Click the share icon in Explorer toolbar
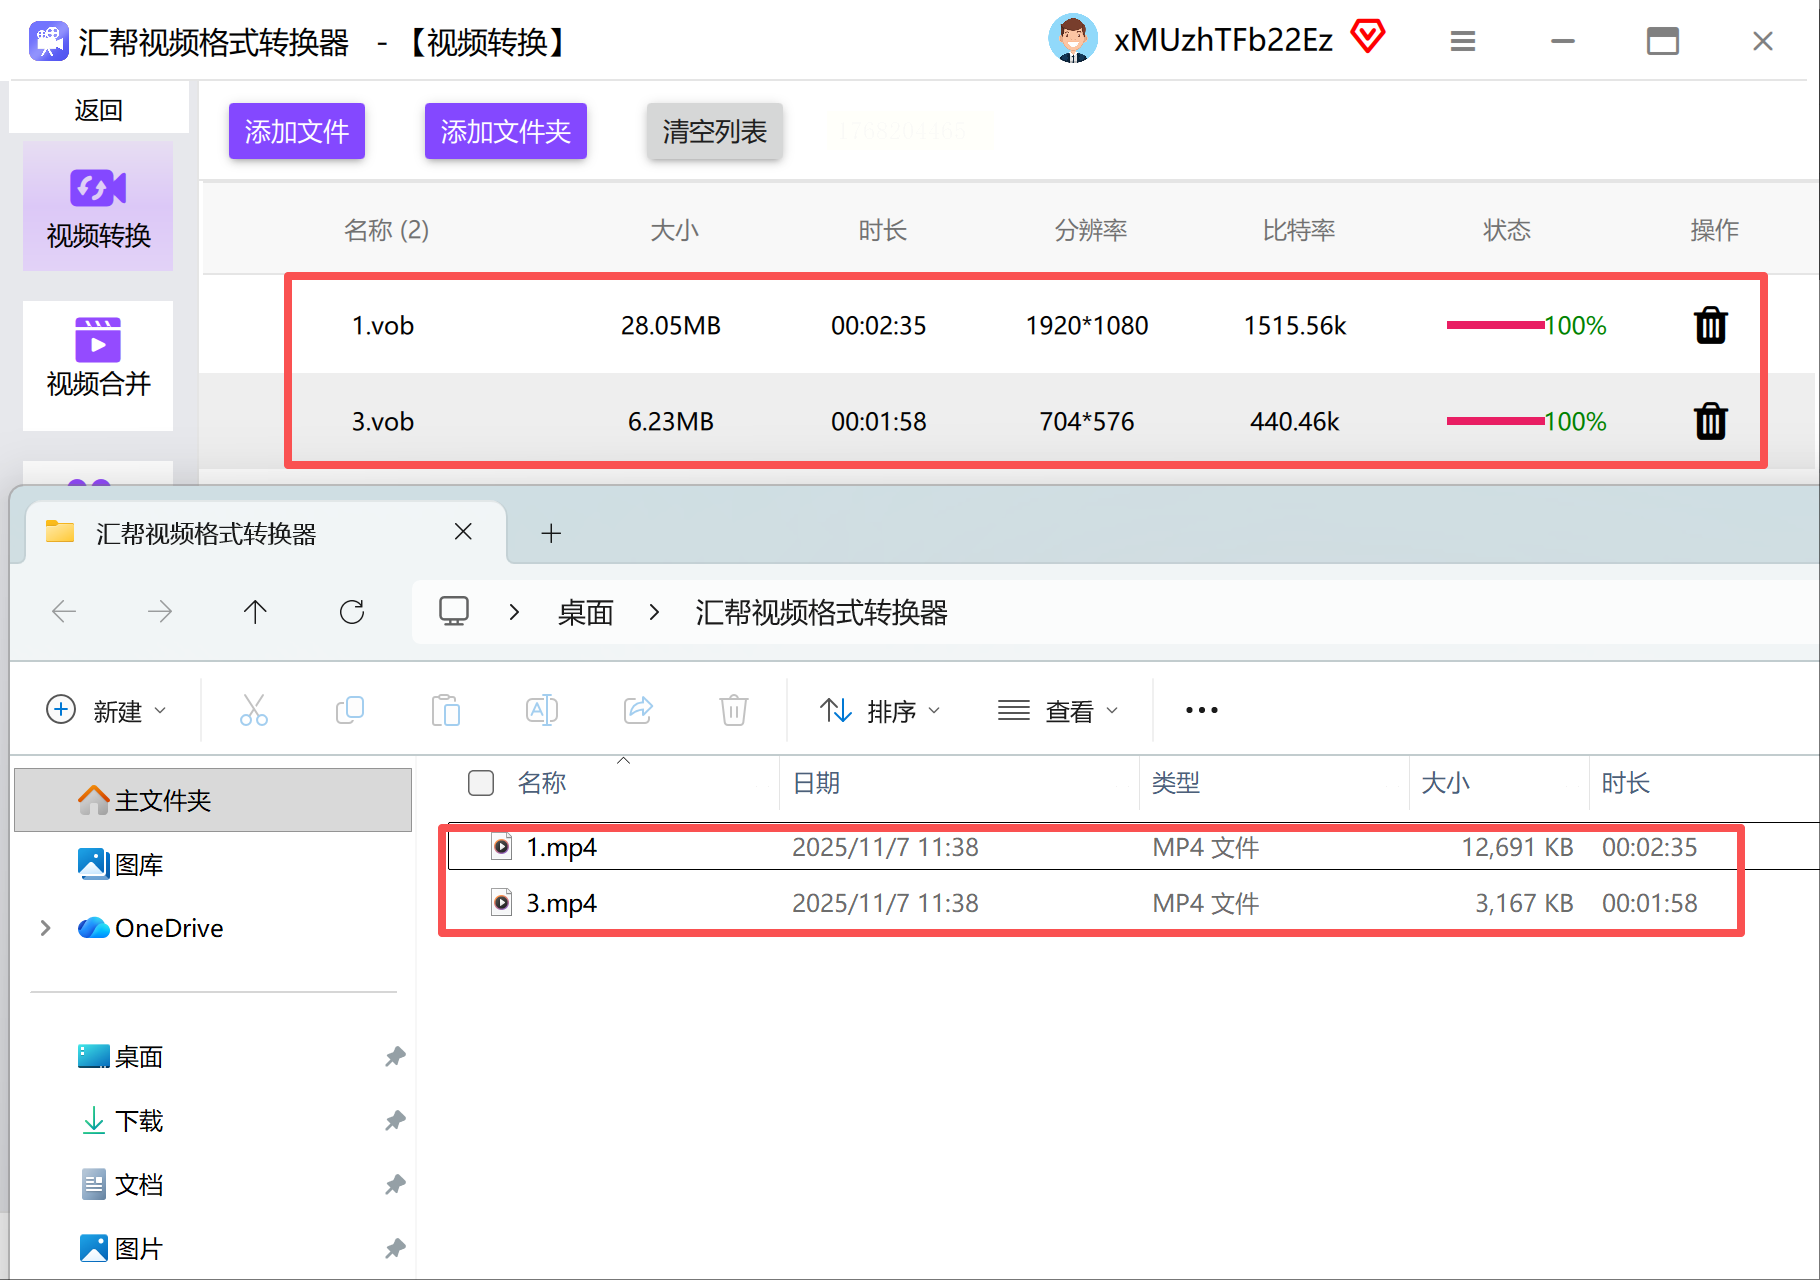The image size is (1820, 1280). [638, 710]
